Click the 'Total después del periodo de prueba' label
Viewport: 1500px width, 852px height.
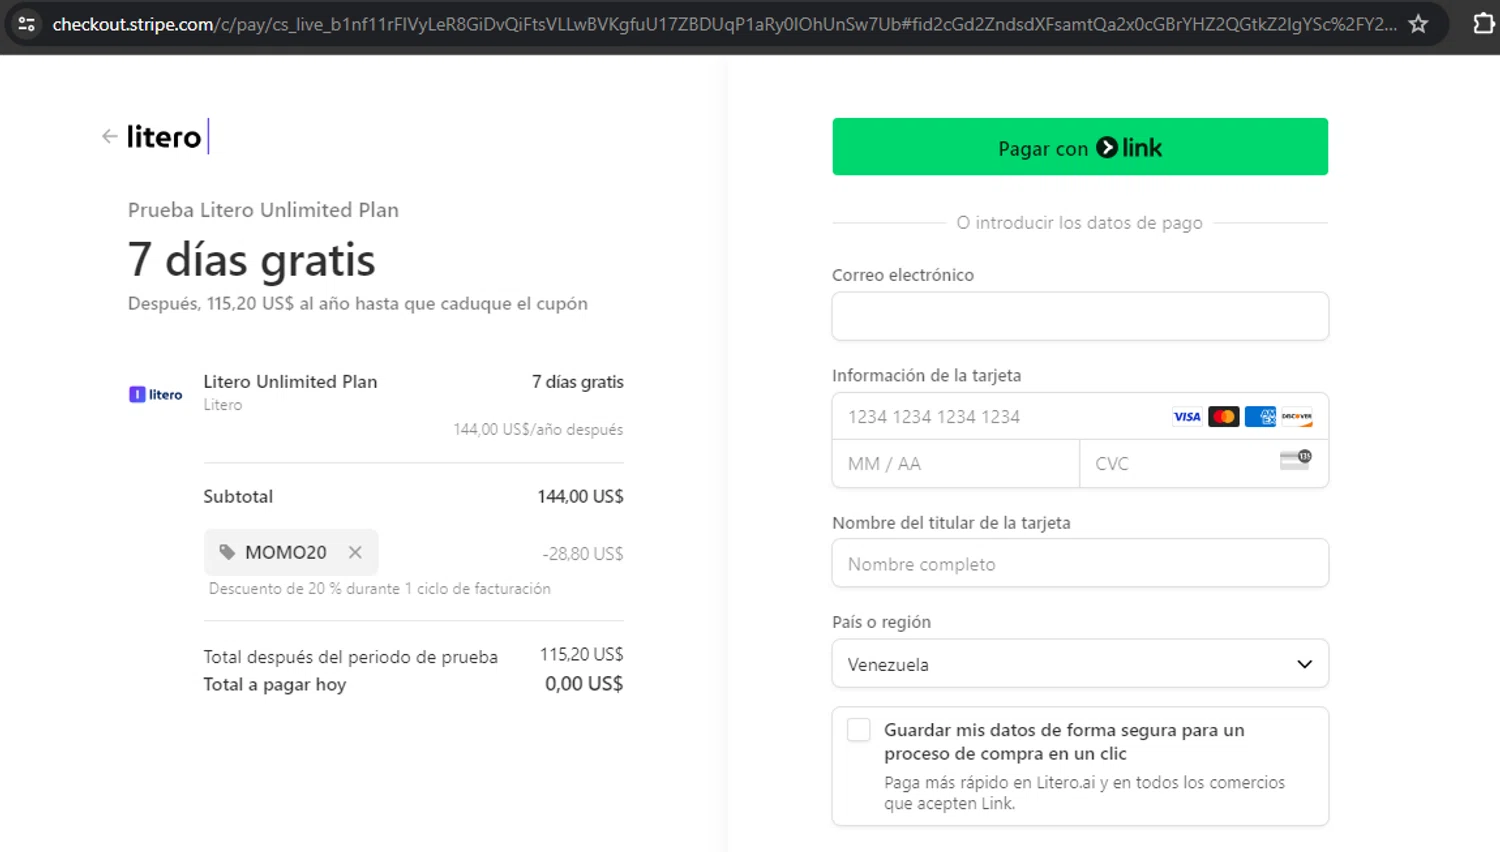click(x=350, y=657)
